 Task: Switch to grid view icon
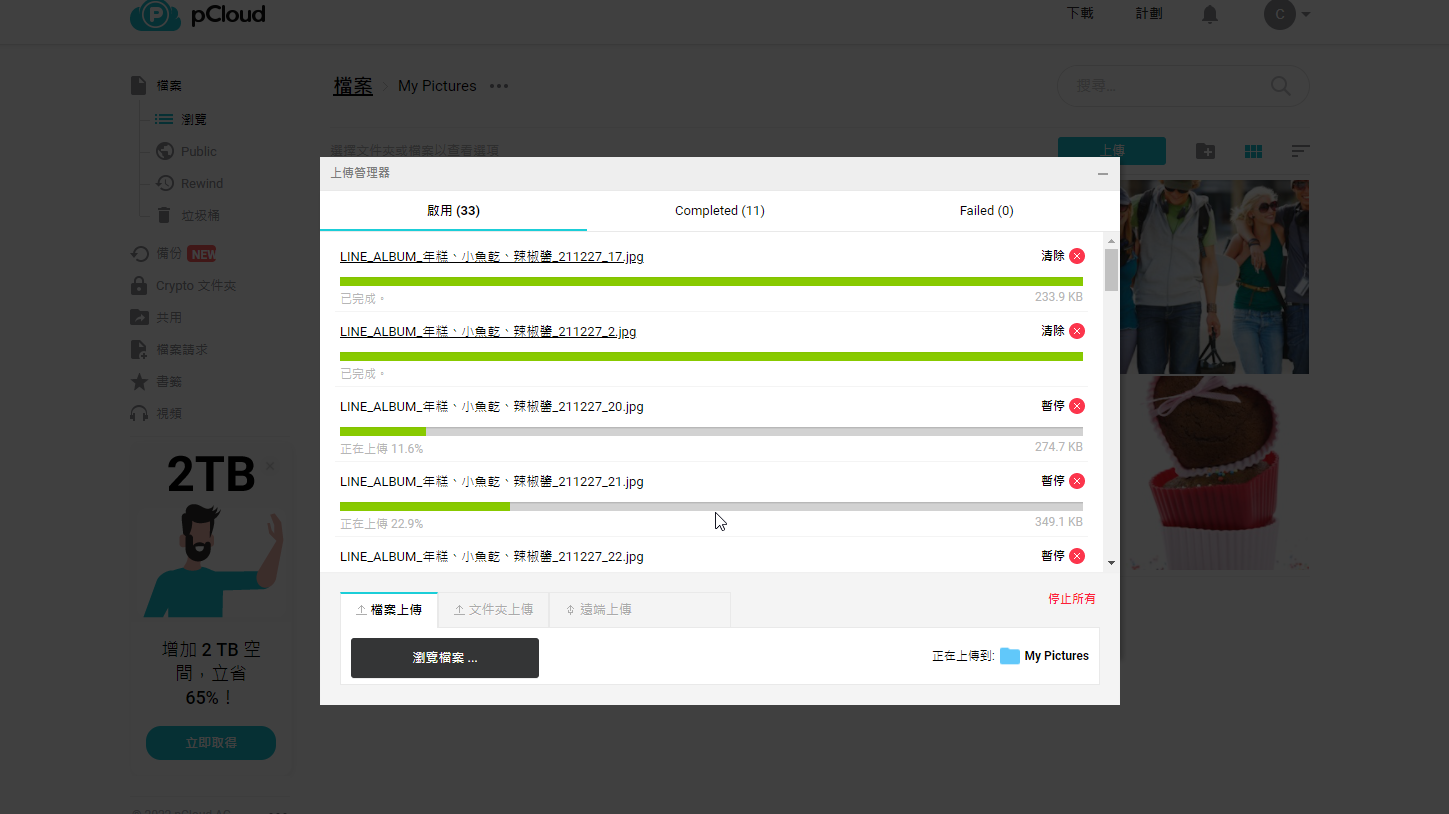[1253, 151]
